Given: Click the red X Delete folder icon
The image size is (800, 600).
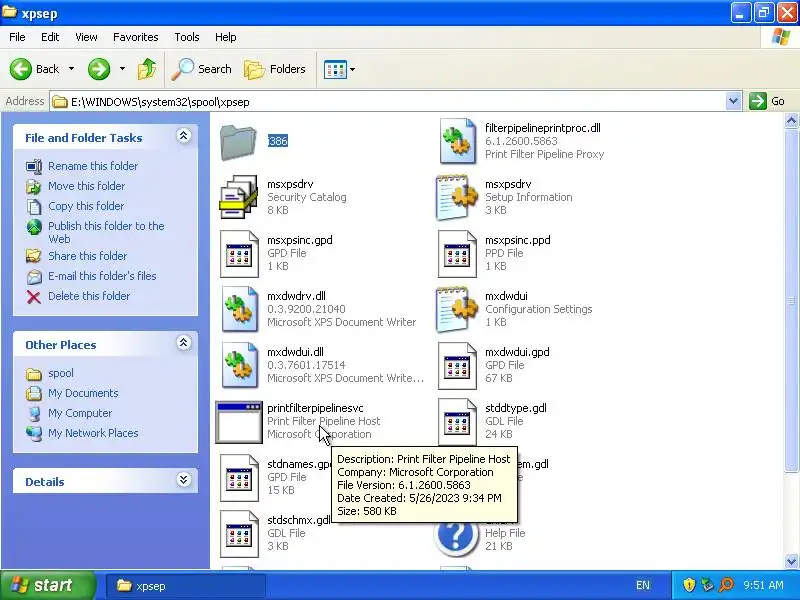Looking at the screenshot, I should pos(34,296).
